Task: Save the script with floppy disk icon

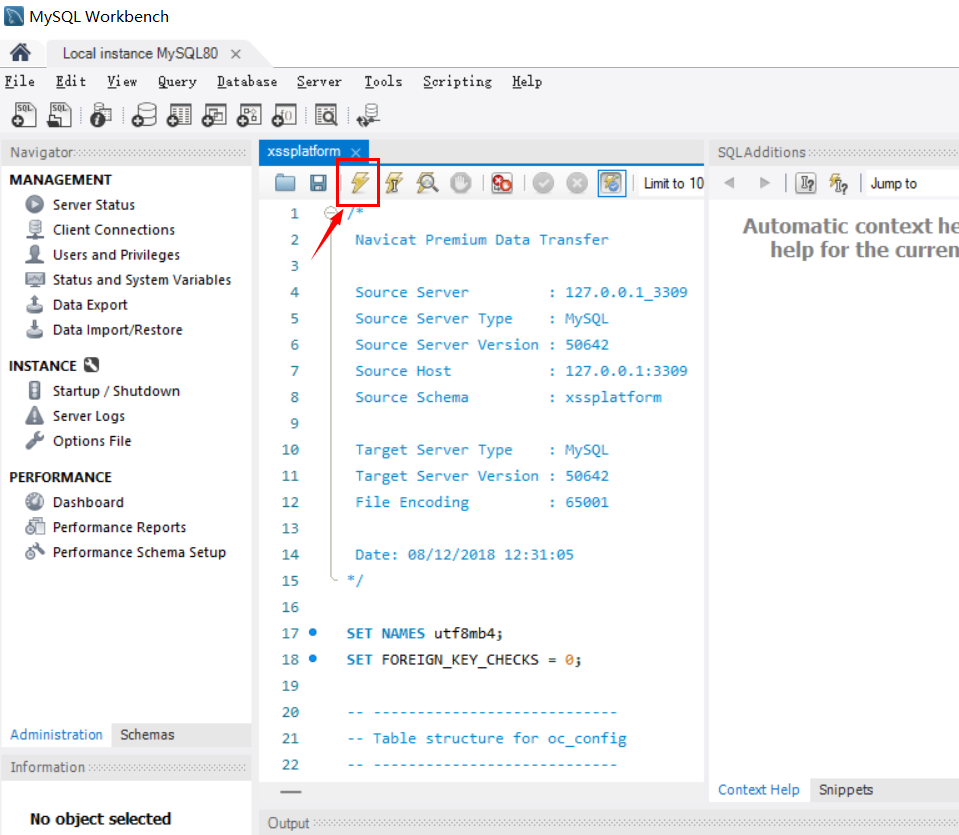Action: [318, 183]
